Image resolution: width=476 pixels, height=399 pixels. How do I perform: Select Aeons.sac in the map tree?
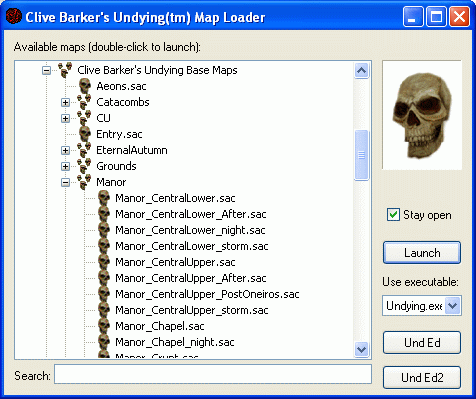click(121, 86)
